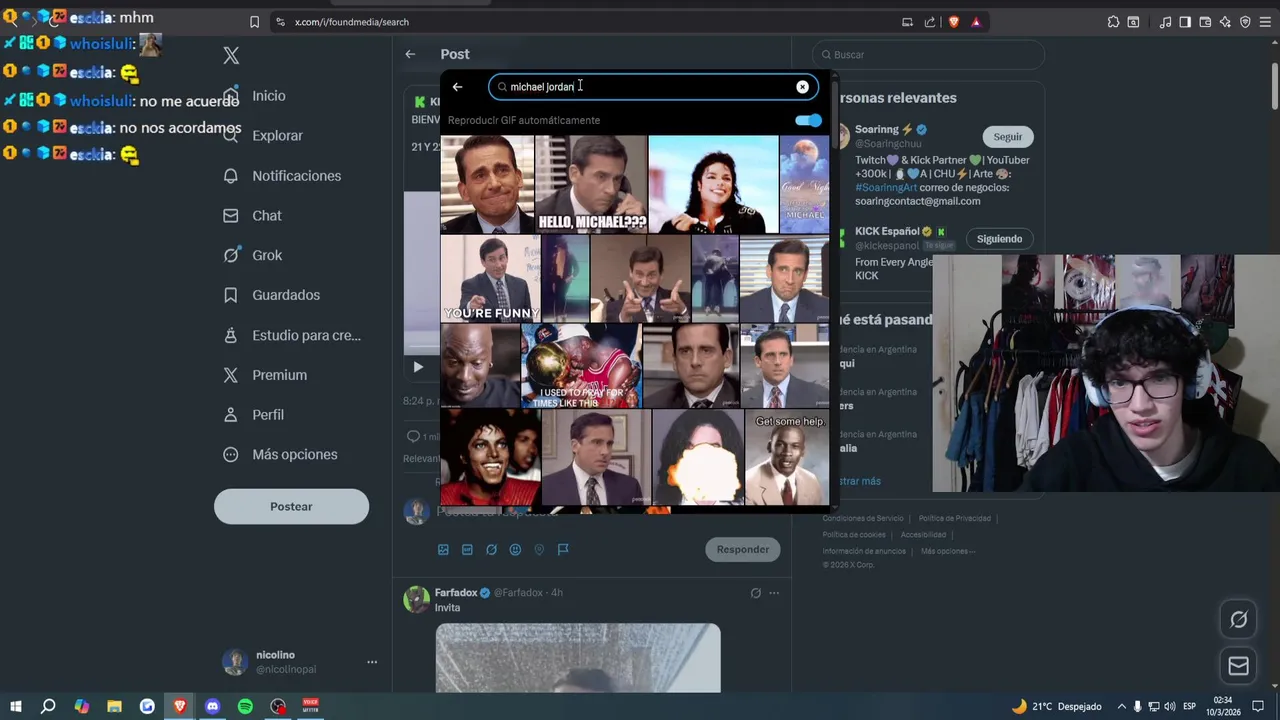Choose the Get some help GIF

click(787, 457)
